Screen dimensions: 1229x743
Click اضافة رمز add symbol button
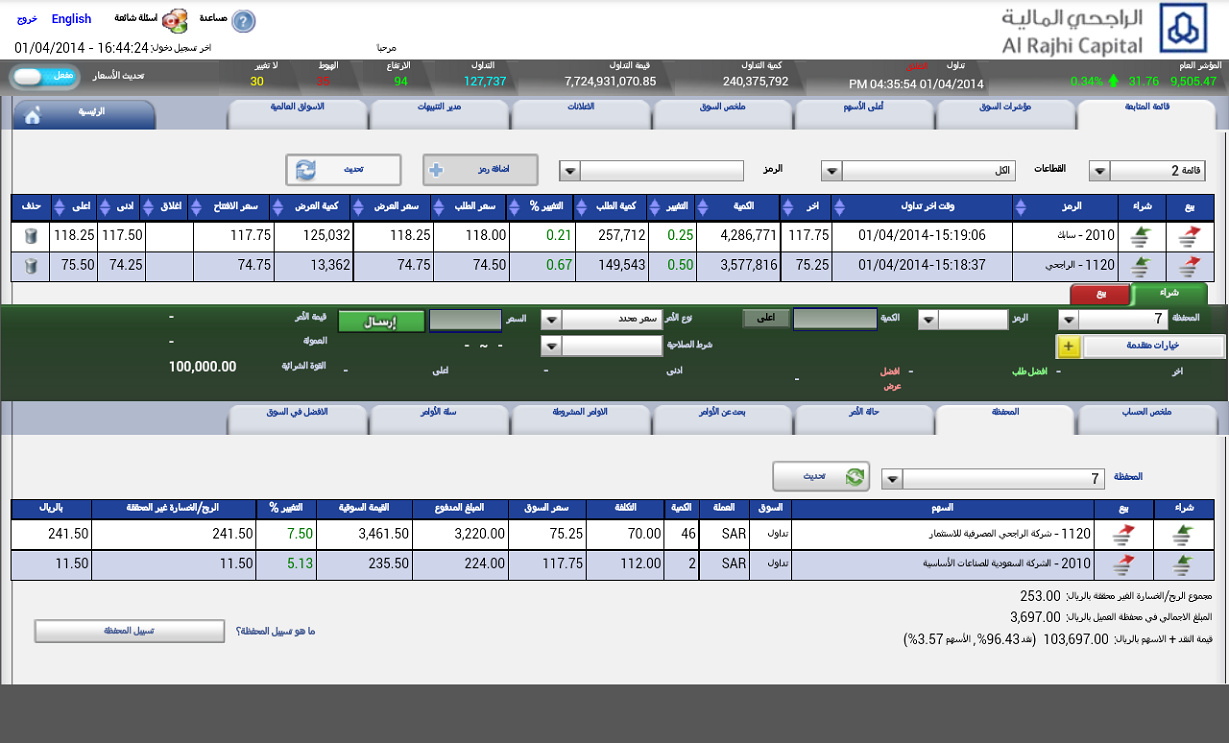(480, 170)
